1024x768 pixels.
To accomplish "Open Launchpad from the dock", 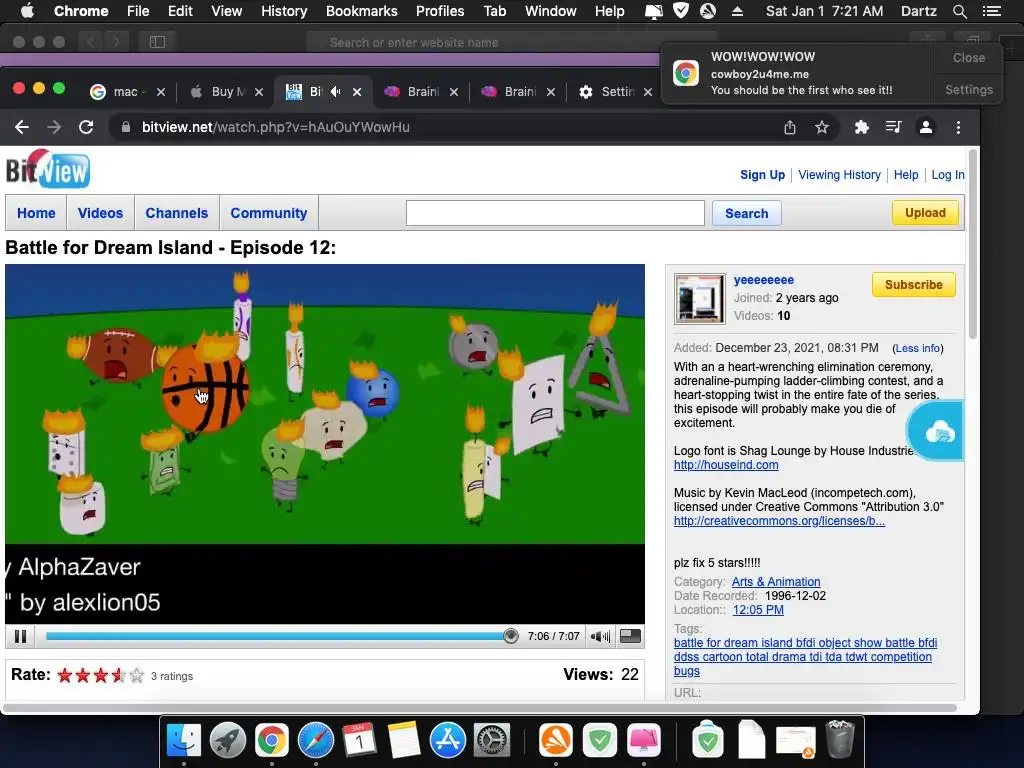I will coord(228,740).
